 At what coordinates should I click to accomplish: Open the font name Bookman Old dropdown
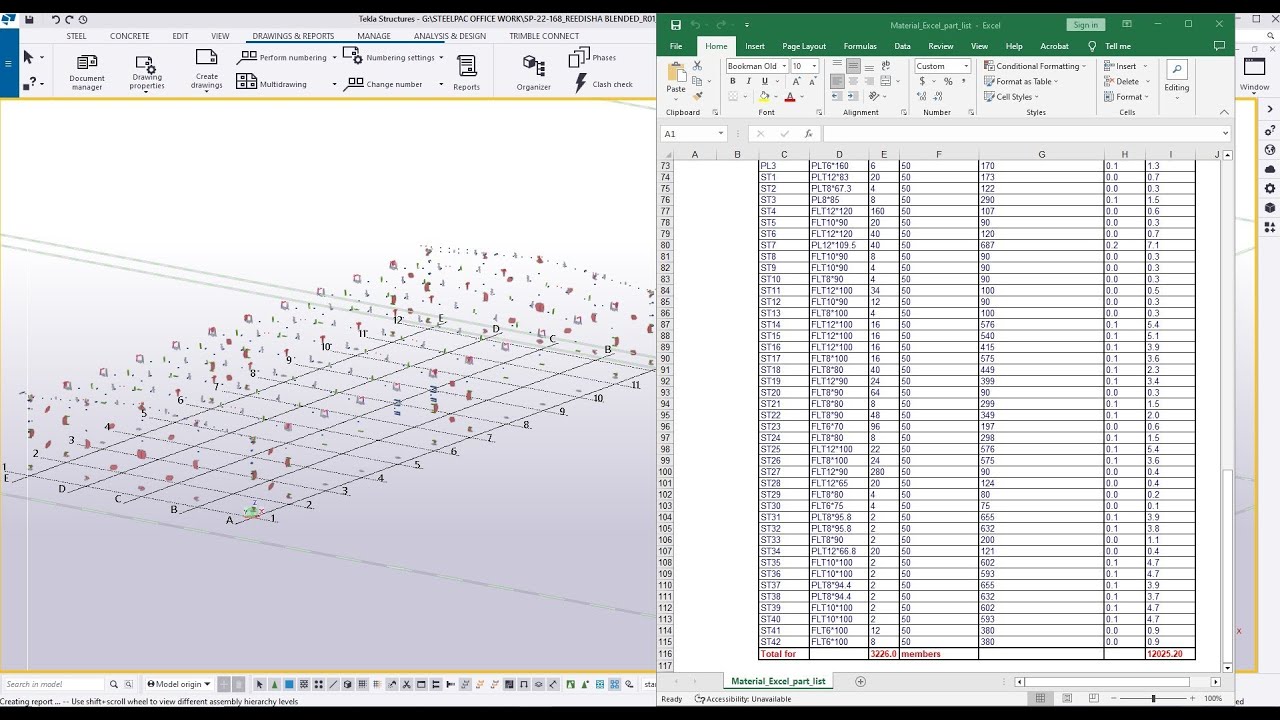click(783, 66)
